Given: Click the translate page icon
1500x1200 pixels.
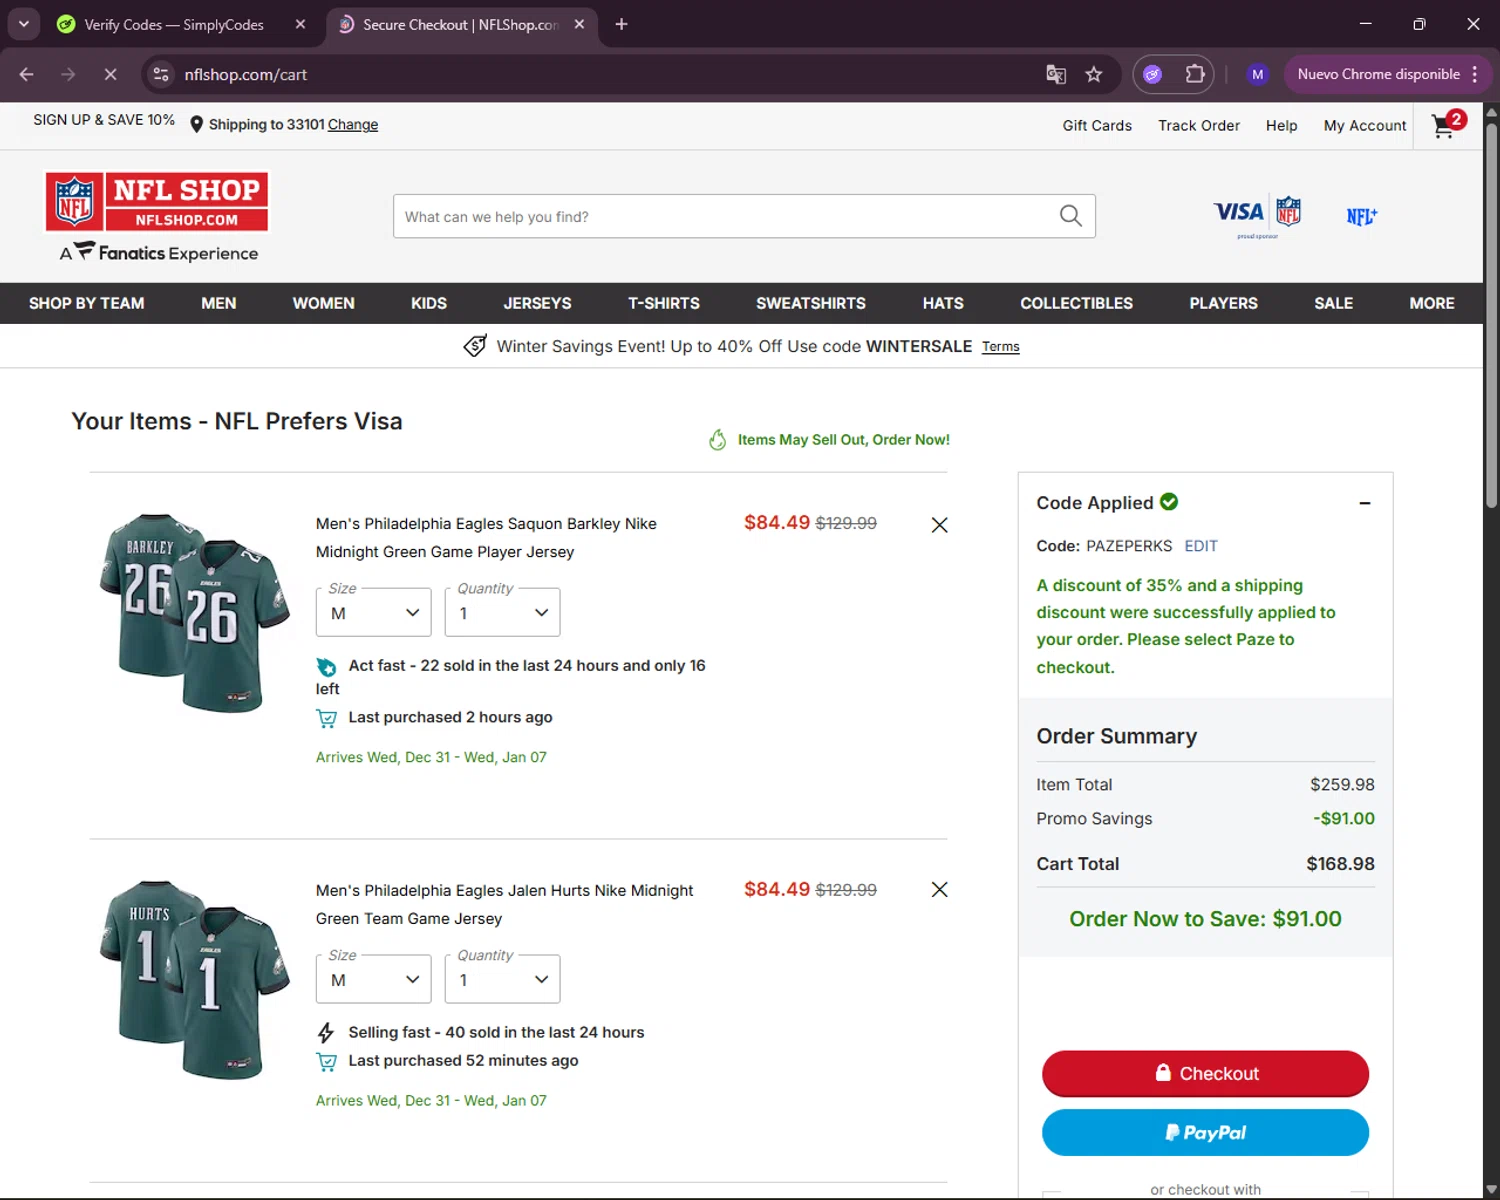Looking at the screenshot, I should 1056,74.
